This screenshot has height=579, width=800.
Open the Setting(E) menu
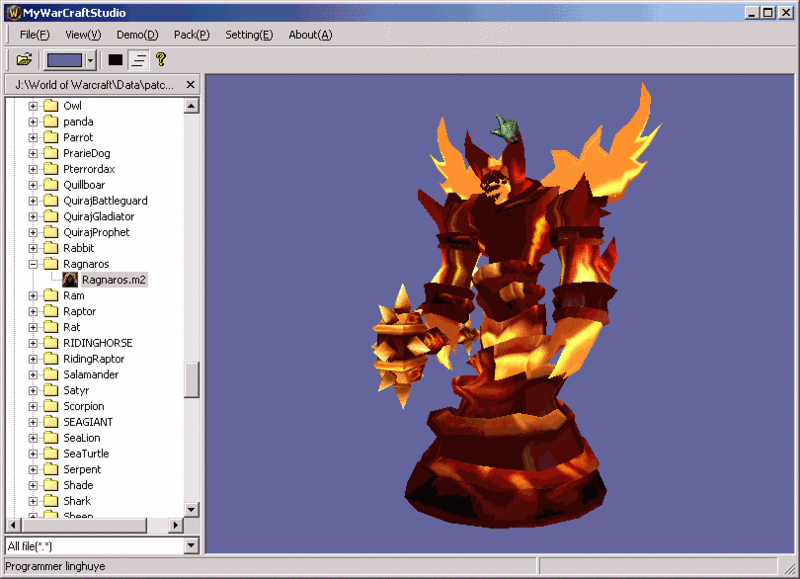coord(249,35)
